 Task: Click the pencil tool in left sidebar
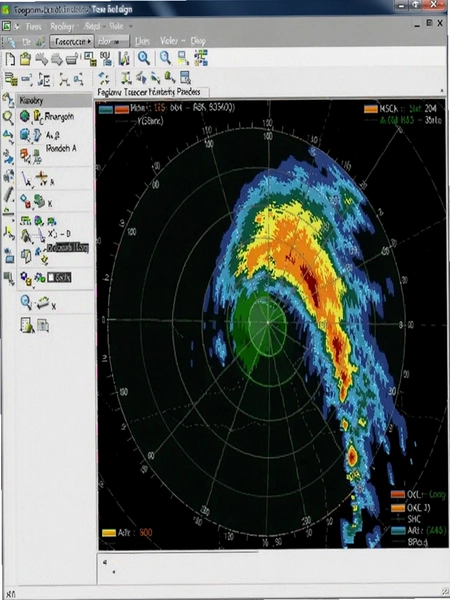(8, 194)
